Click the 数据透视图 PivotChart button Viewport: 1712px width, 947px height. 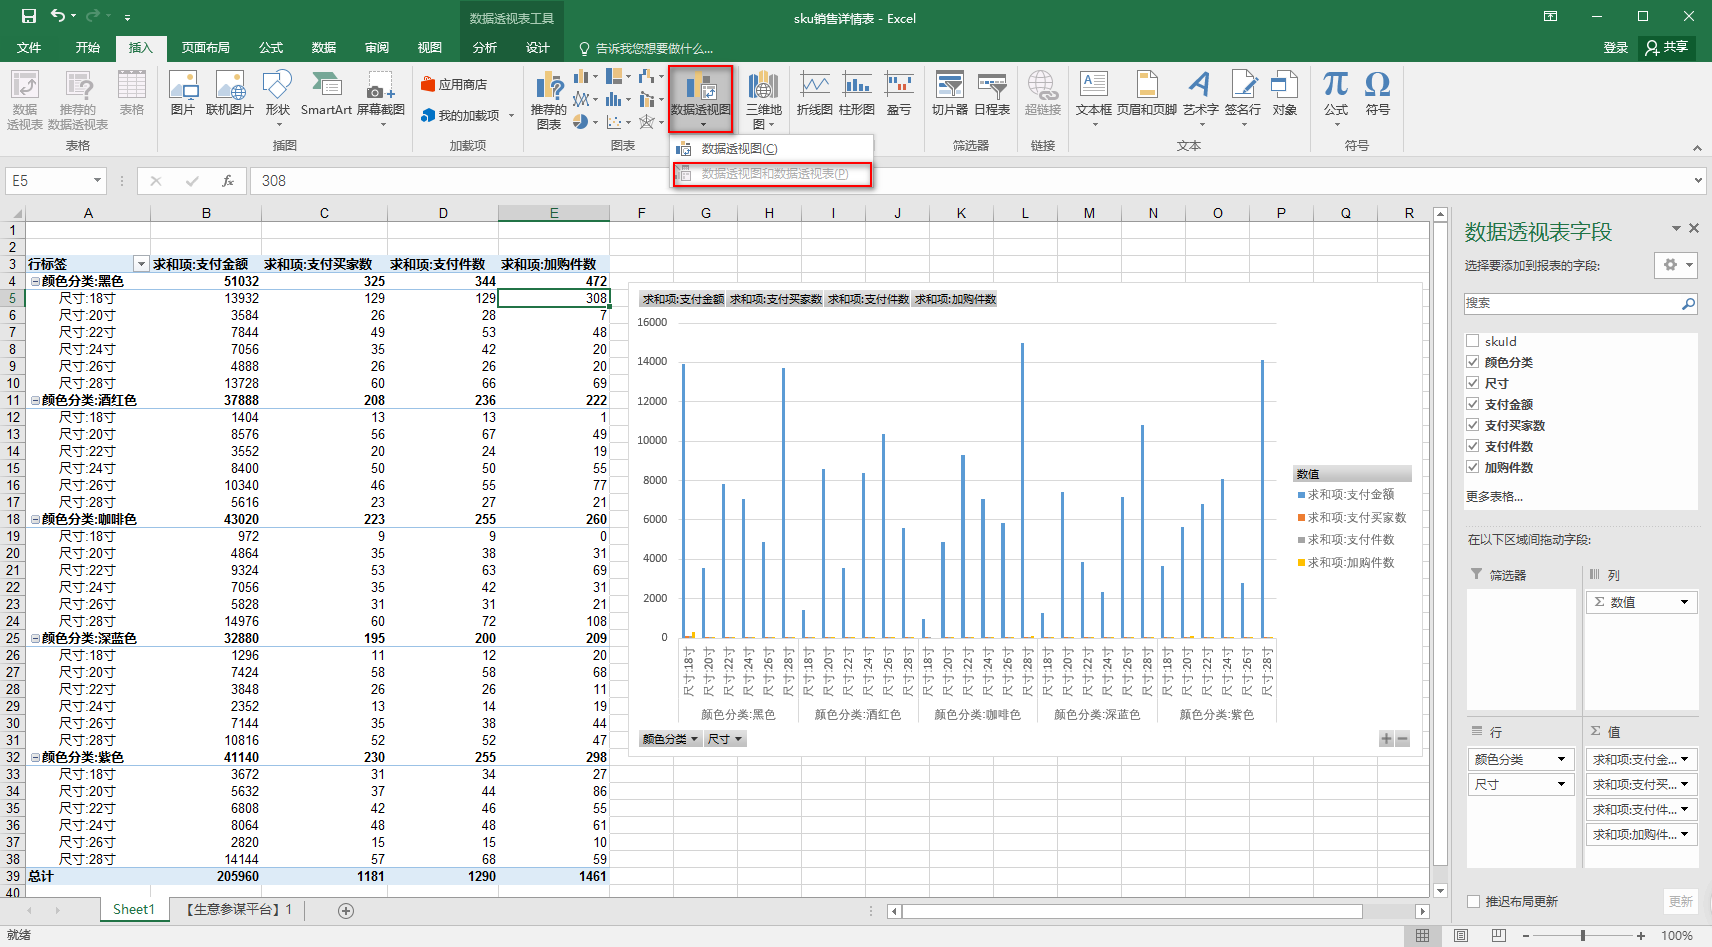[x=701, y=99]
